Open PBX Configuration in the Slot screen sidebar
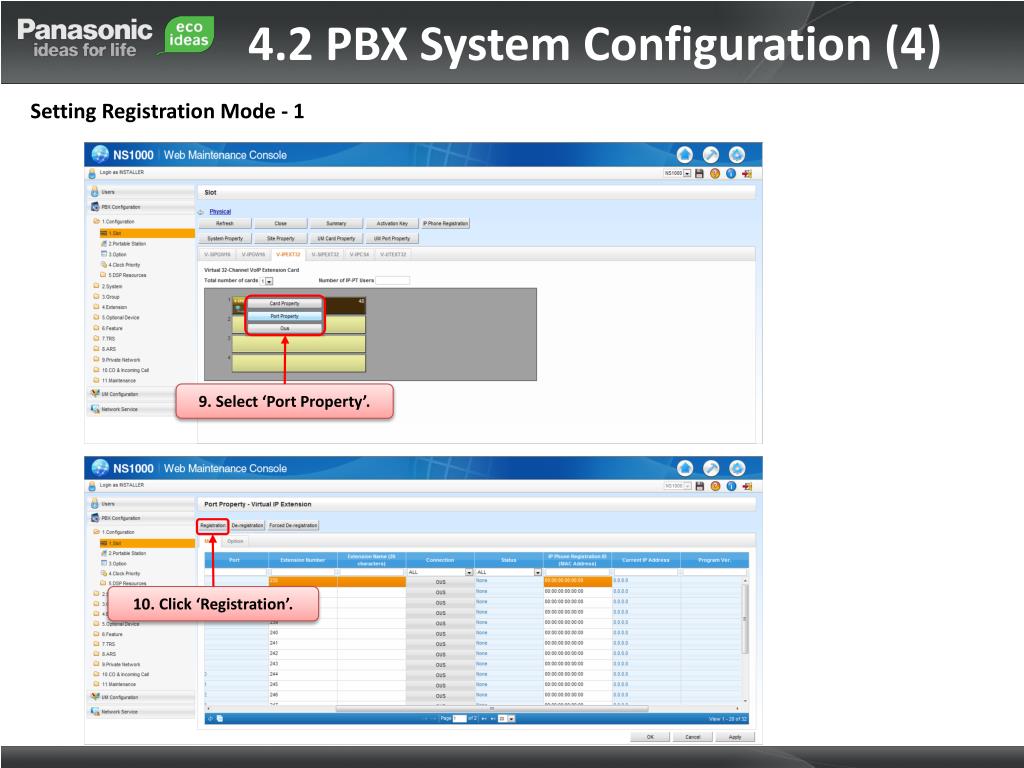Screen dimensions: 1024x768 [x=142, y=207]
